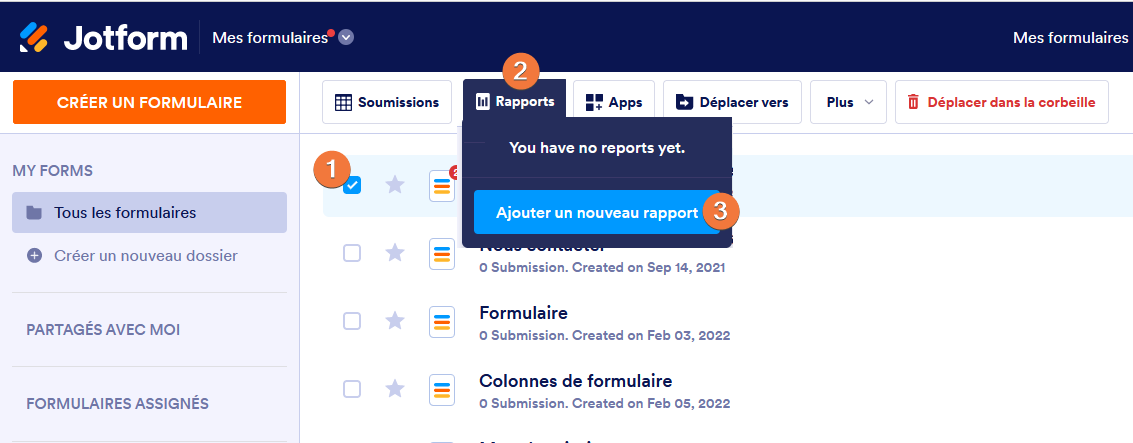Click form icon of Sep 14, 2021 form
The width and height of the screenshot is (1133, 443).
point(442,254)
